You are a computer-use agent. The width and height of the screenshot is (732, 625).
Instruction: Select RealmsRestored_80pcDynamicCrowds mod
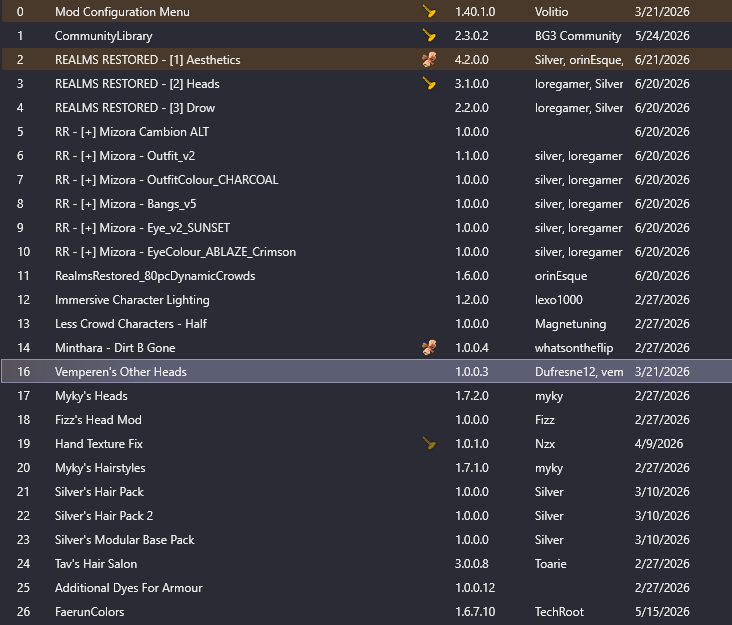point(155,276)
